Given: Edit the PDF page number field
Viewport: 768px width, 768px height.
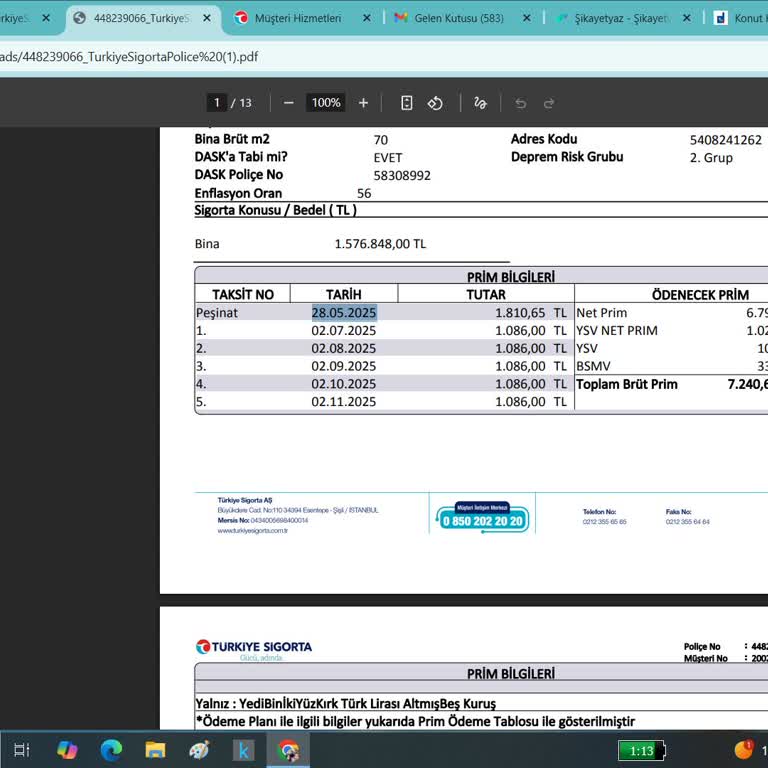Looking at the screenshot, I should pos(216,103).
